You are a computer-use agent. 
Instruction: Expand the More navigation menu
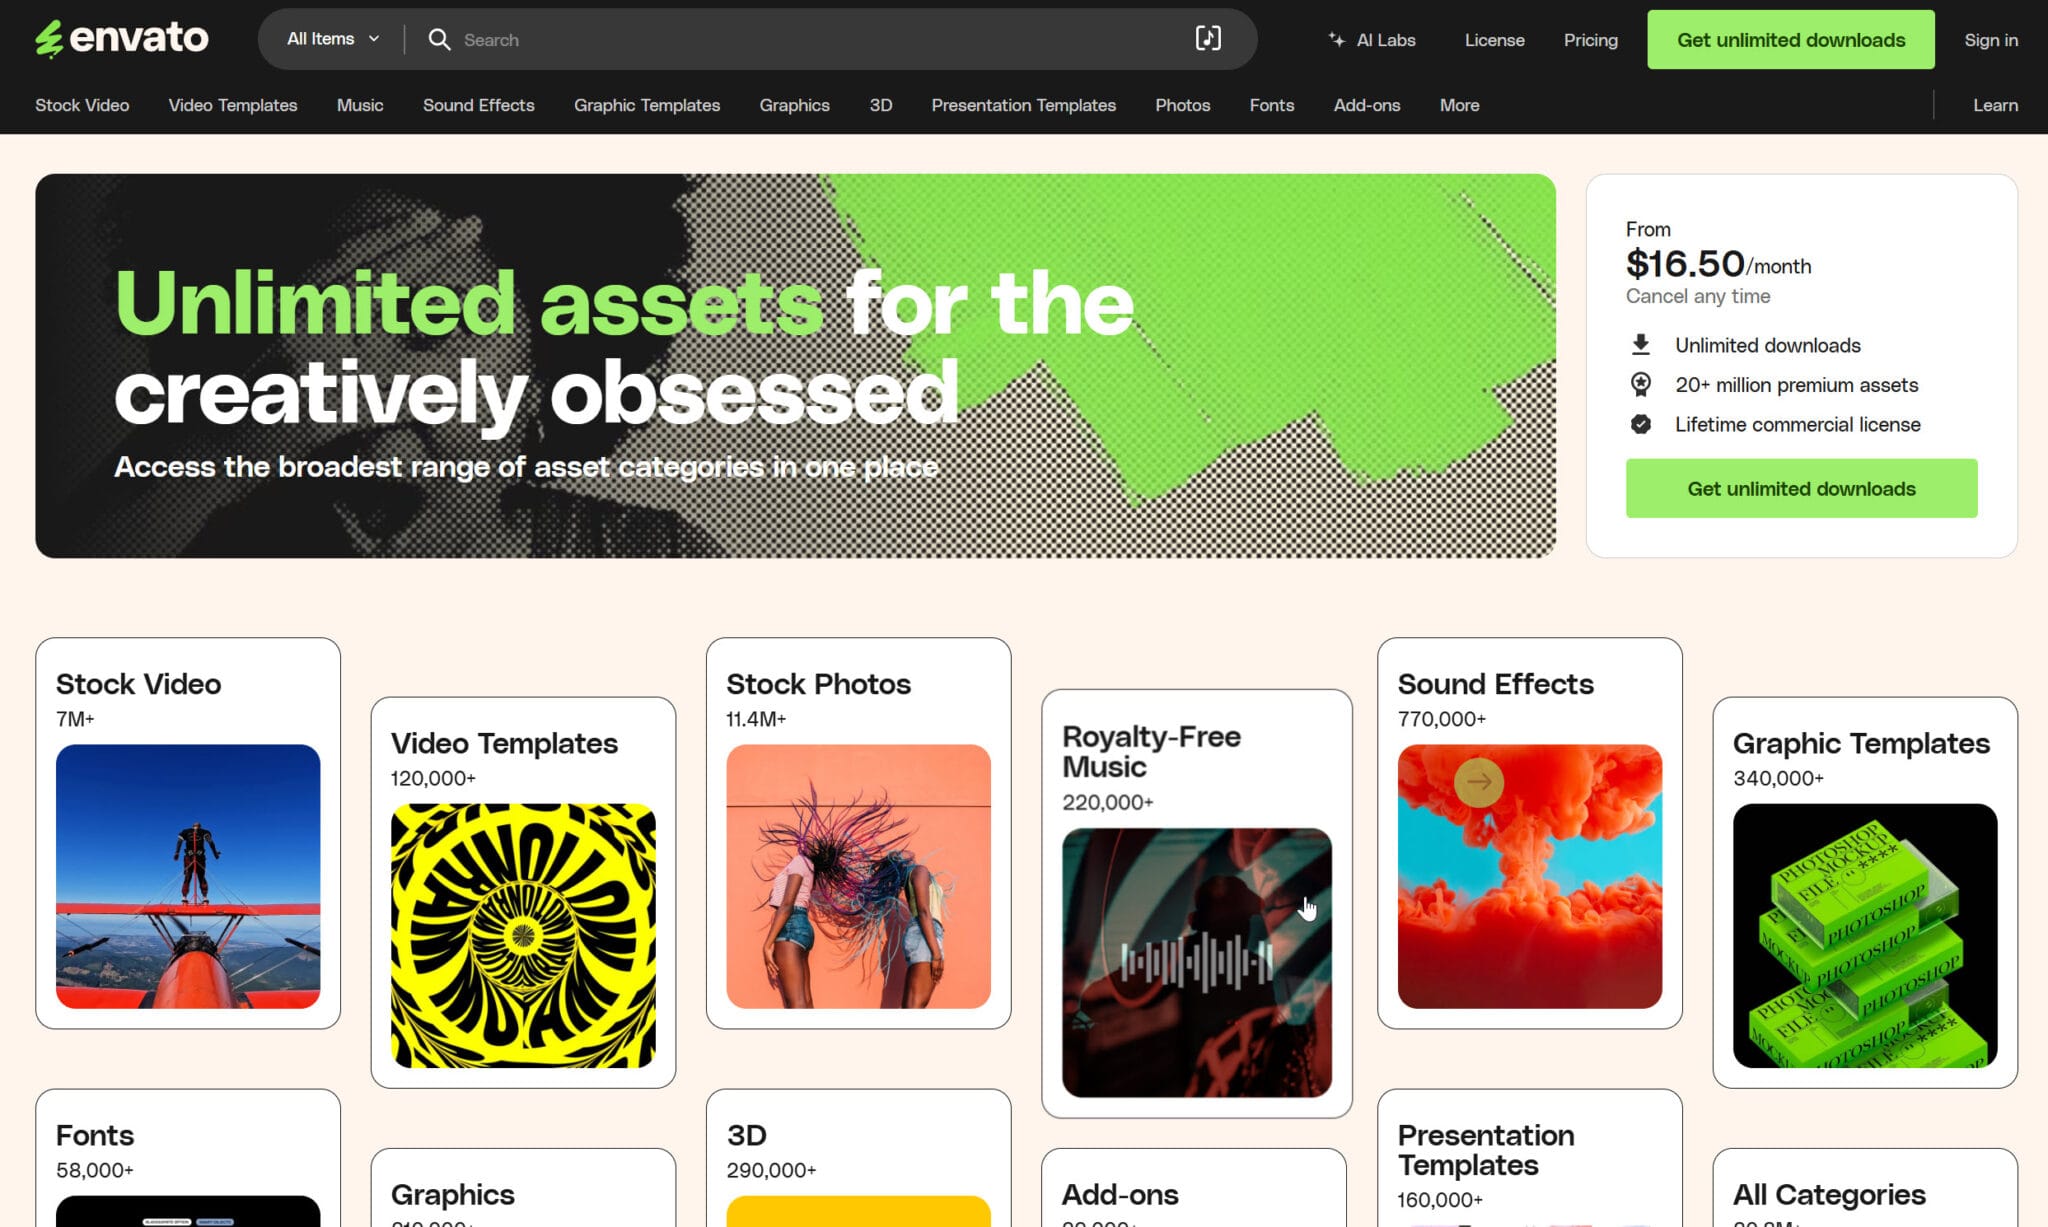point(1459,105)
